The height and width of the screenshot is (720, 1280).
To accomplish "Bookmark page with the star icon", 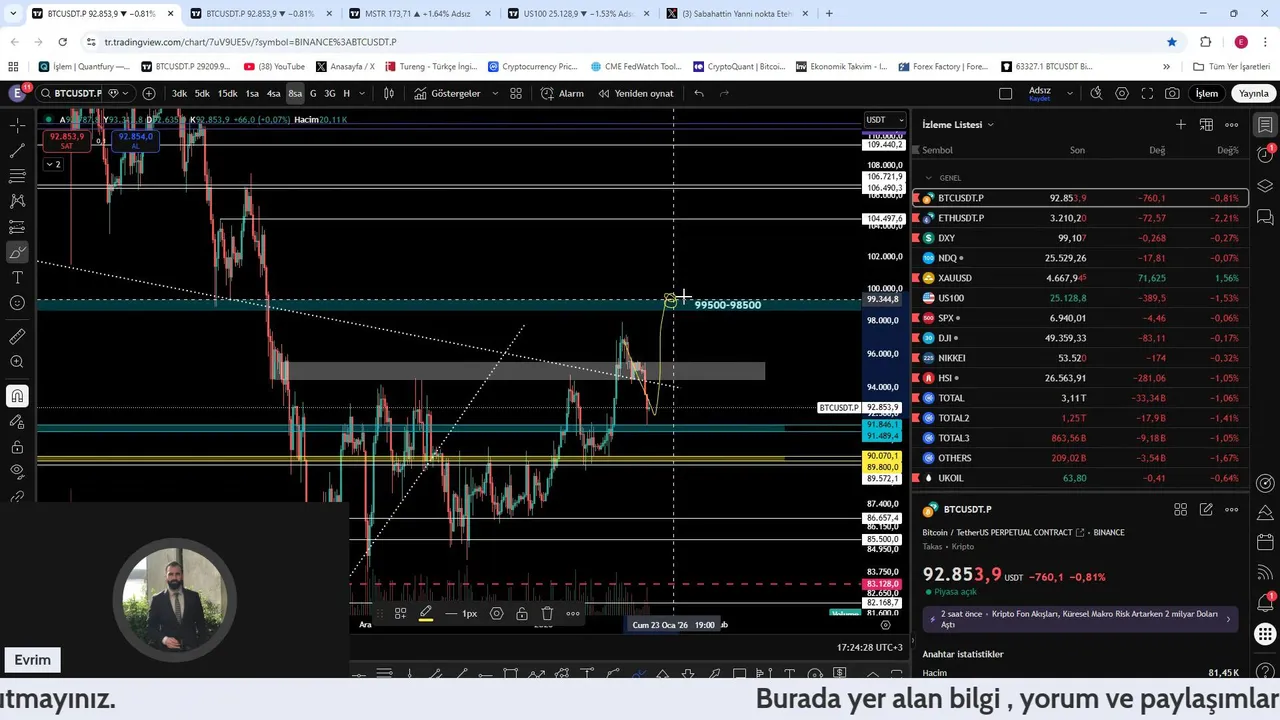I will click(1172, 42).
